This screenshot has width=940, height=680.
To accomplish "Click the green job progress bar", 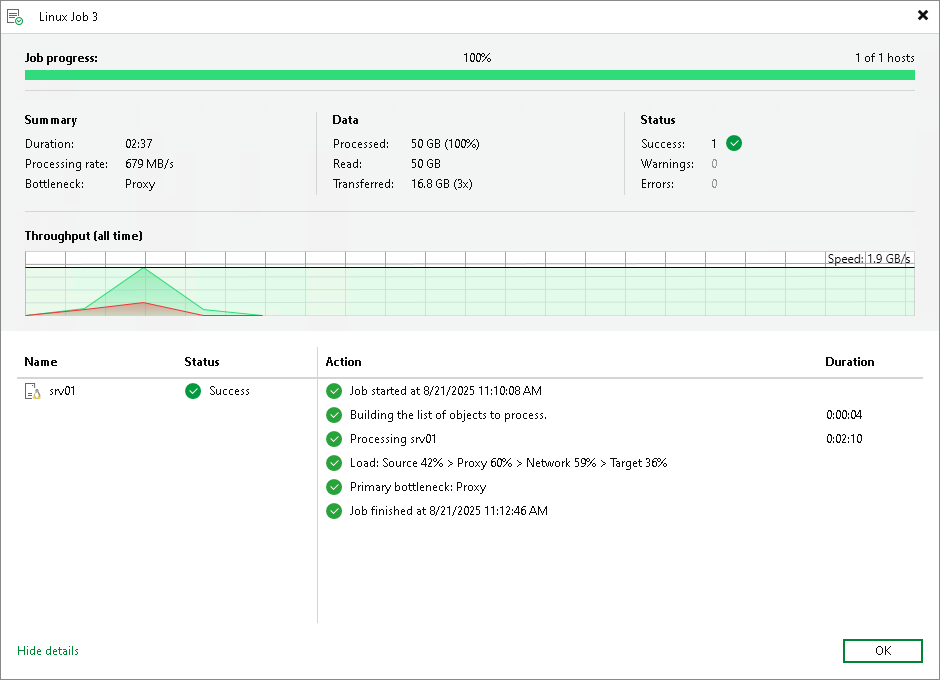I will [469, 75].
